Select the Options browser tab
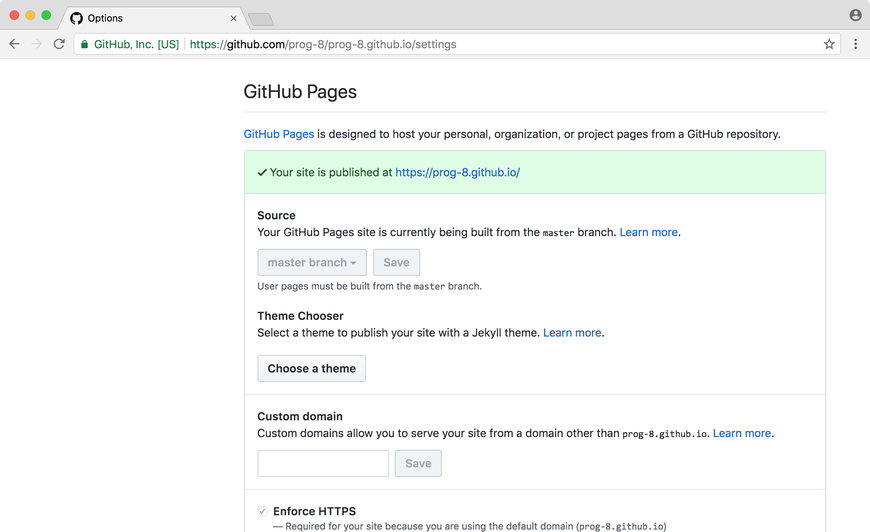The width and height of the screenshot is (870, 532). (x=153, y=18)
